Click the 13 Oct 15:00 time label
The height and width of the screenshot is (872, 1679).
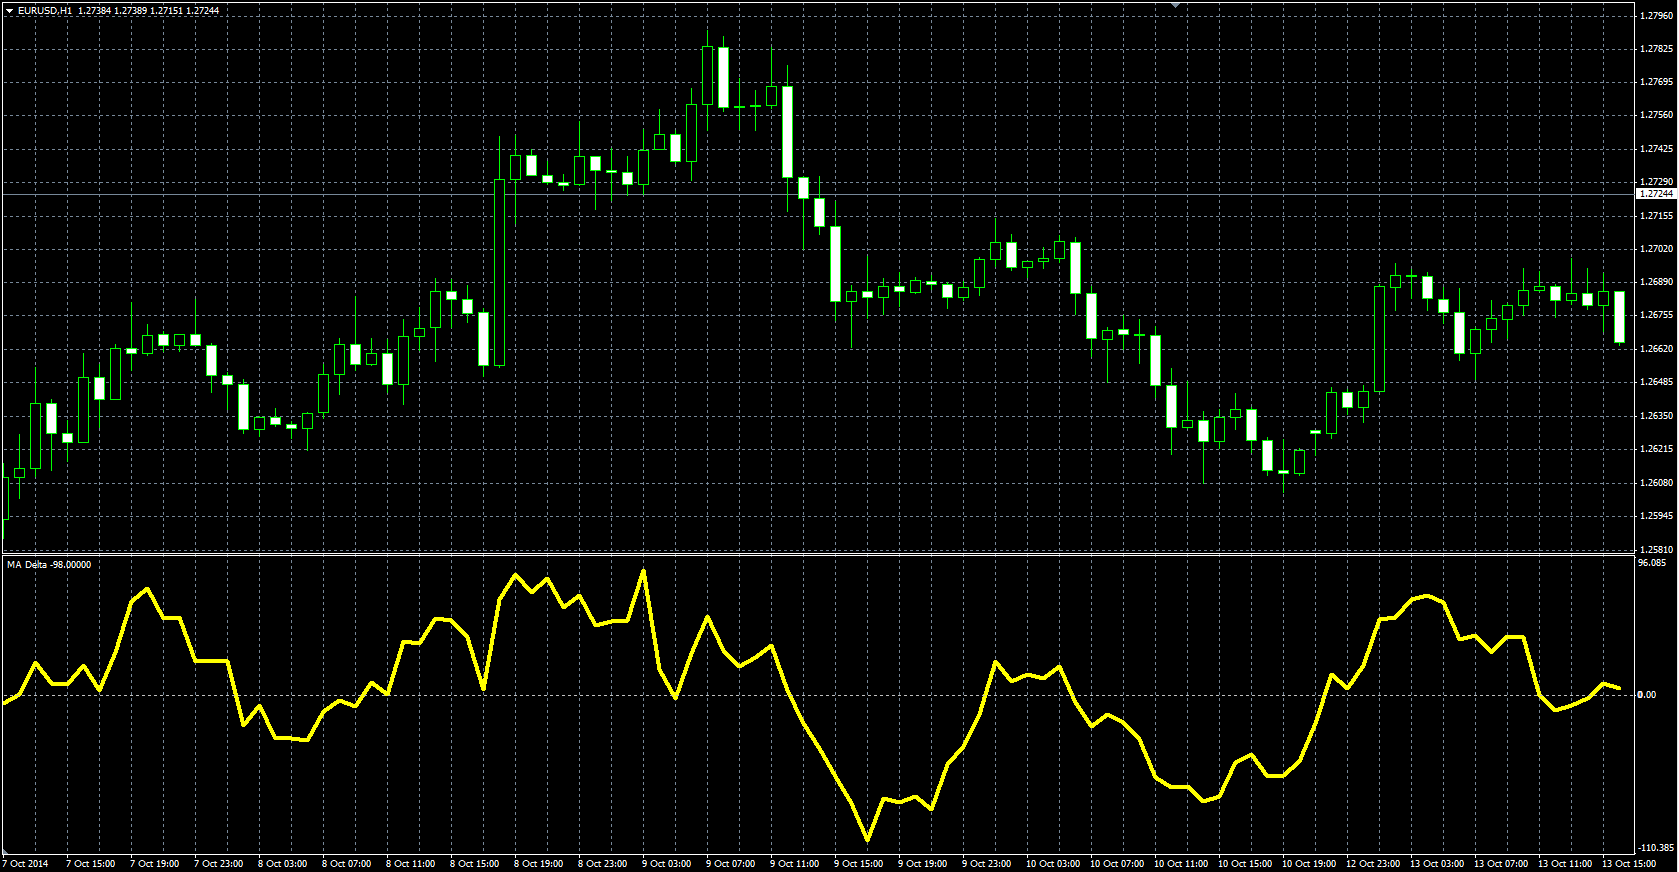click(1629, 863)
